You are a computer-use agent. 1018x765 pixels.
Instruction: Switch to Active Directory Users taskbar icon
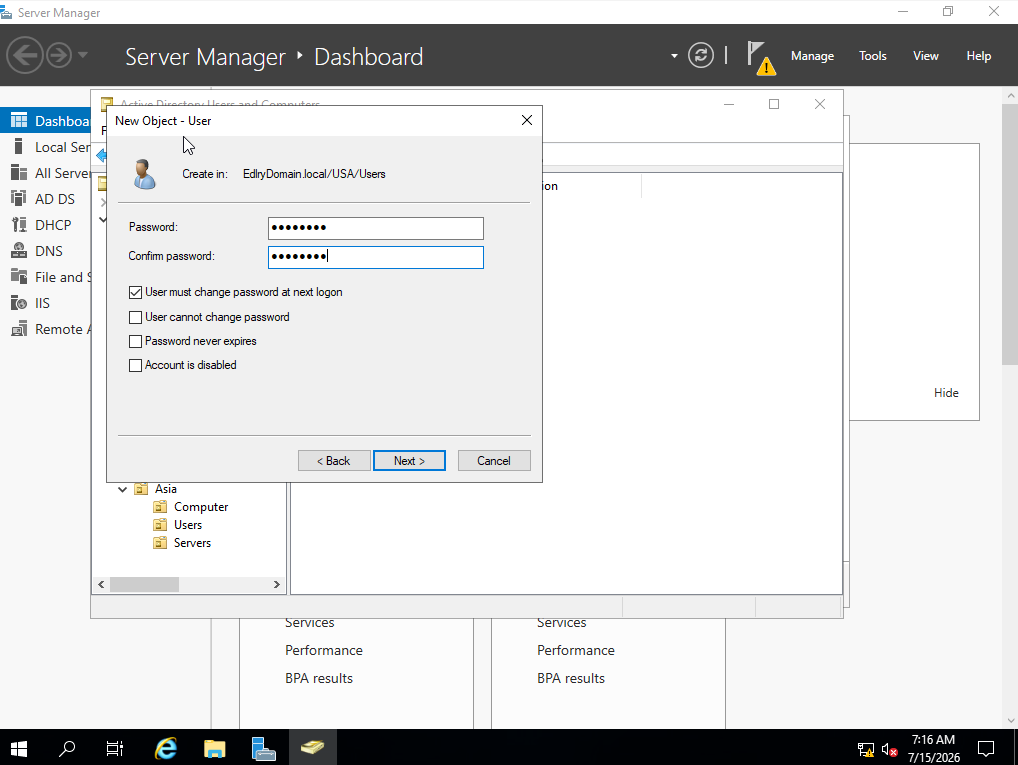[312, 749]
